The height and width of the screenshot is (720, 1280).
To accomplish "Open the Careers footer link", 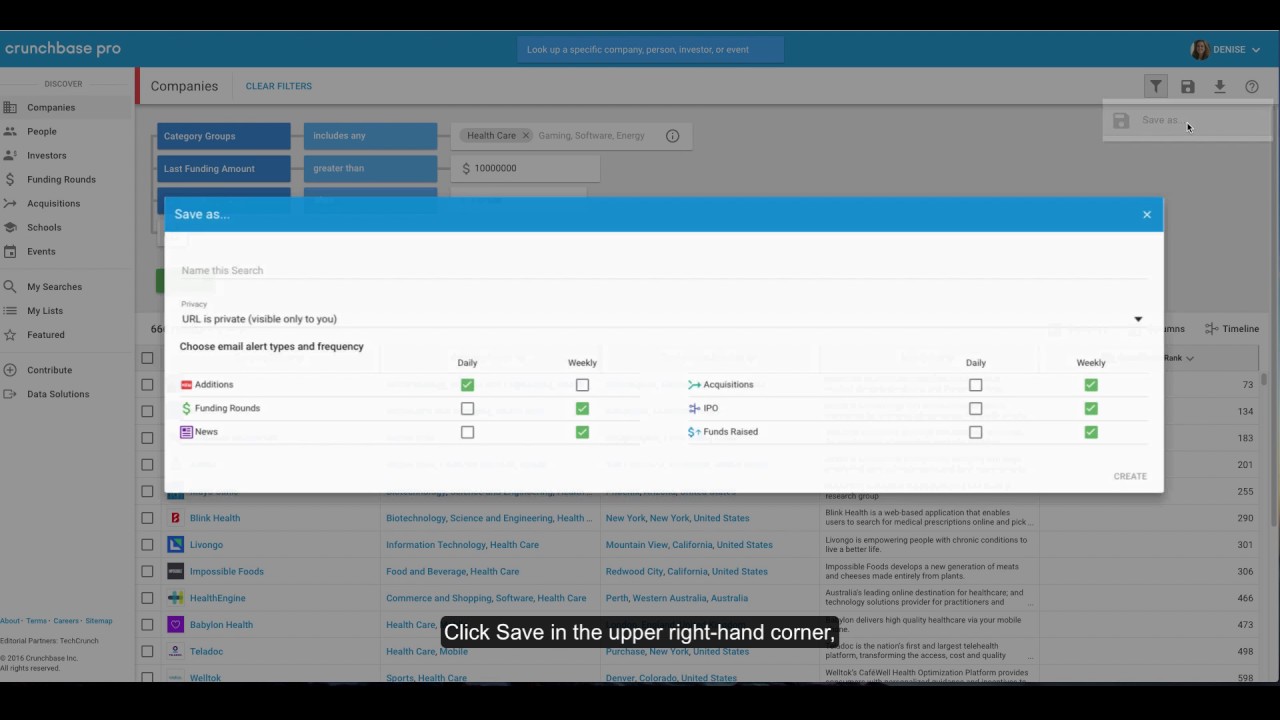I will (x=66, y=621).
